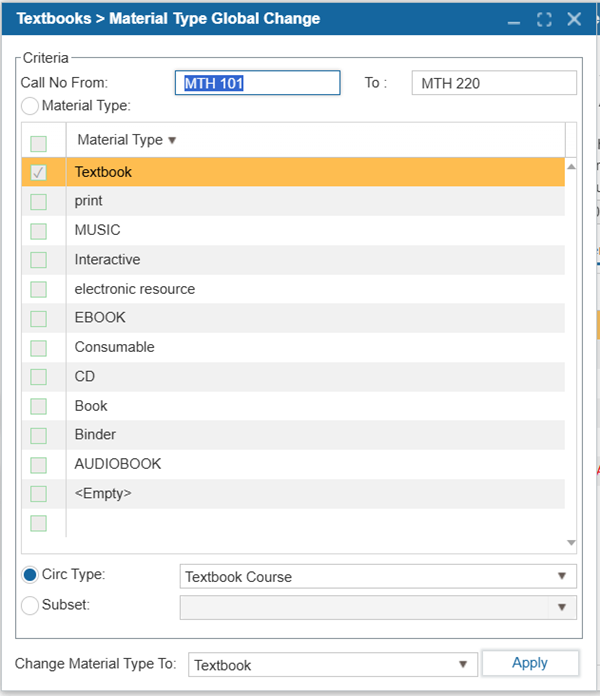The image size is (600, 696).
Task: Select the Material Type radio button
Action: click(x=30, y=106)
